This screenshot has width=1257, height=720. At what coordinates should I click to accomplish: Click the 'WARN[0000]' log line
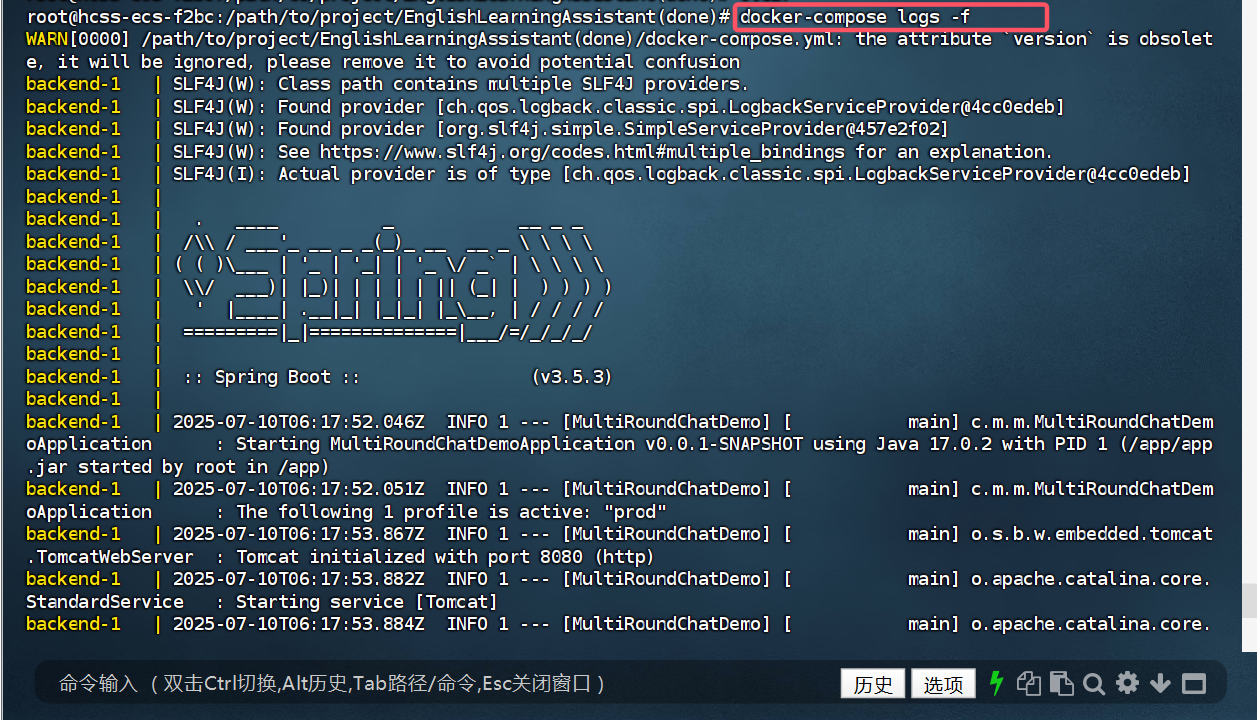tap(619, 50)
